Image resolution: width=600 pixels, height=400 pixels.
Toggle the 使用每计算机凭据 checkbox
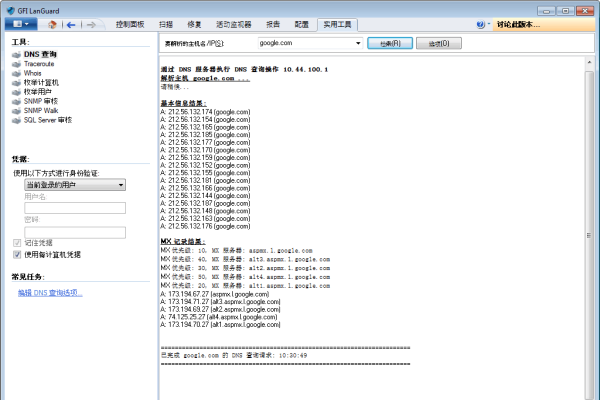[x=16, y=254]
